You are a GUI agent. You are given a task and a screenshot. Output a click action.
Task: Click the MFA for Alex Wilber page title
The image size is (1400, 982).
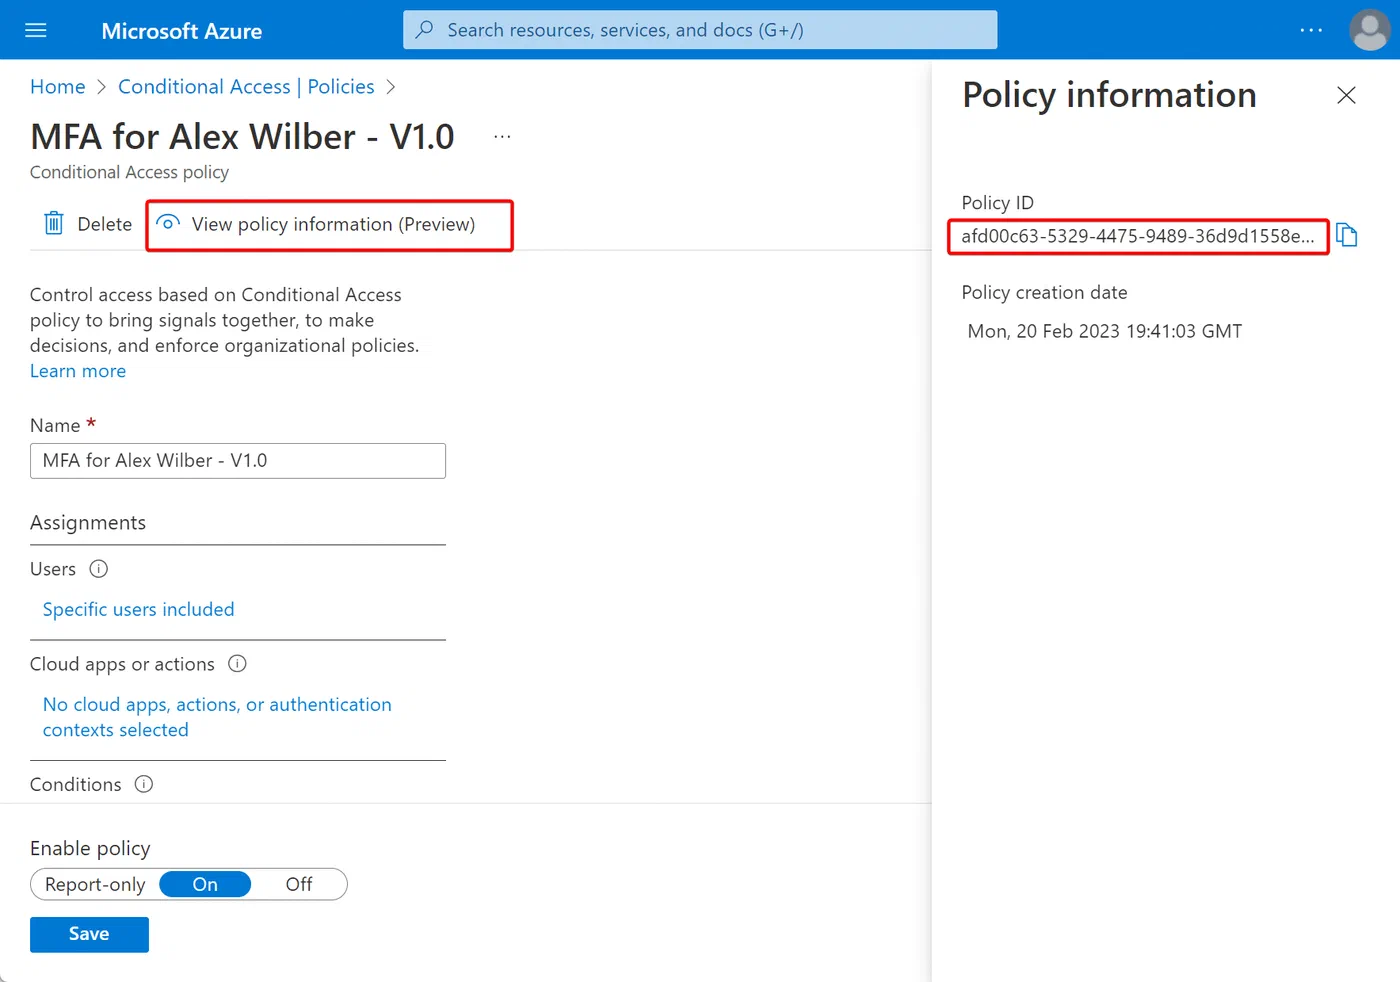(242, 136)
